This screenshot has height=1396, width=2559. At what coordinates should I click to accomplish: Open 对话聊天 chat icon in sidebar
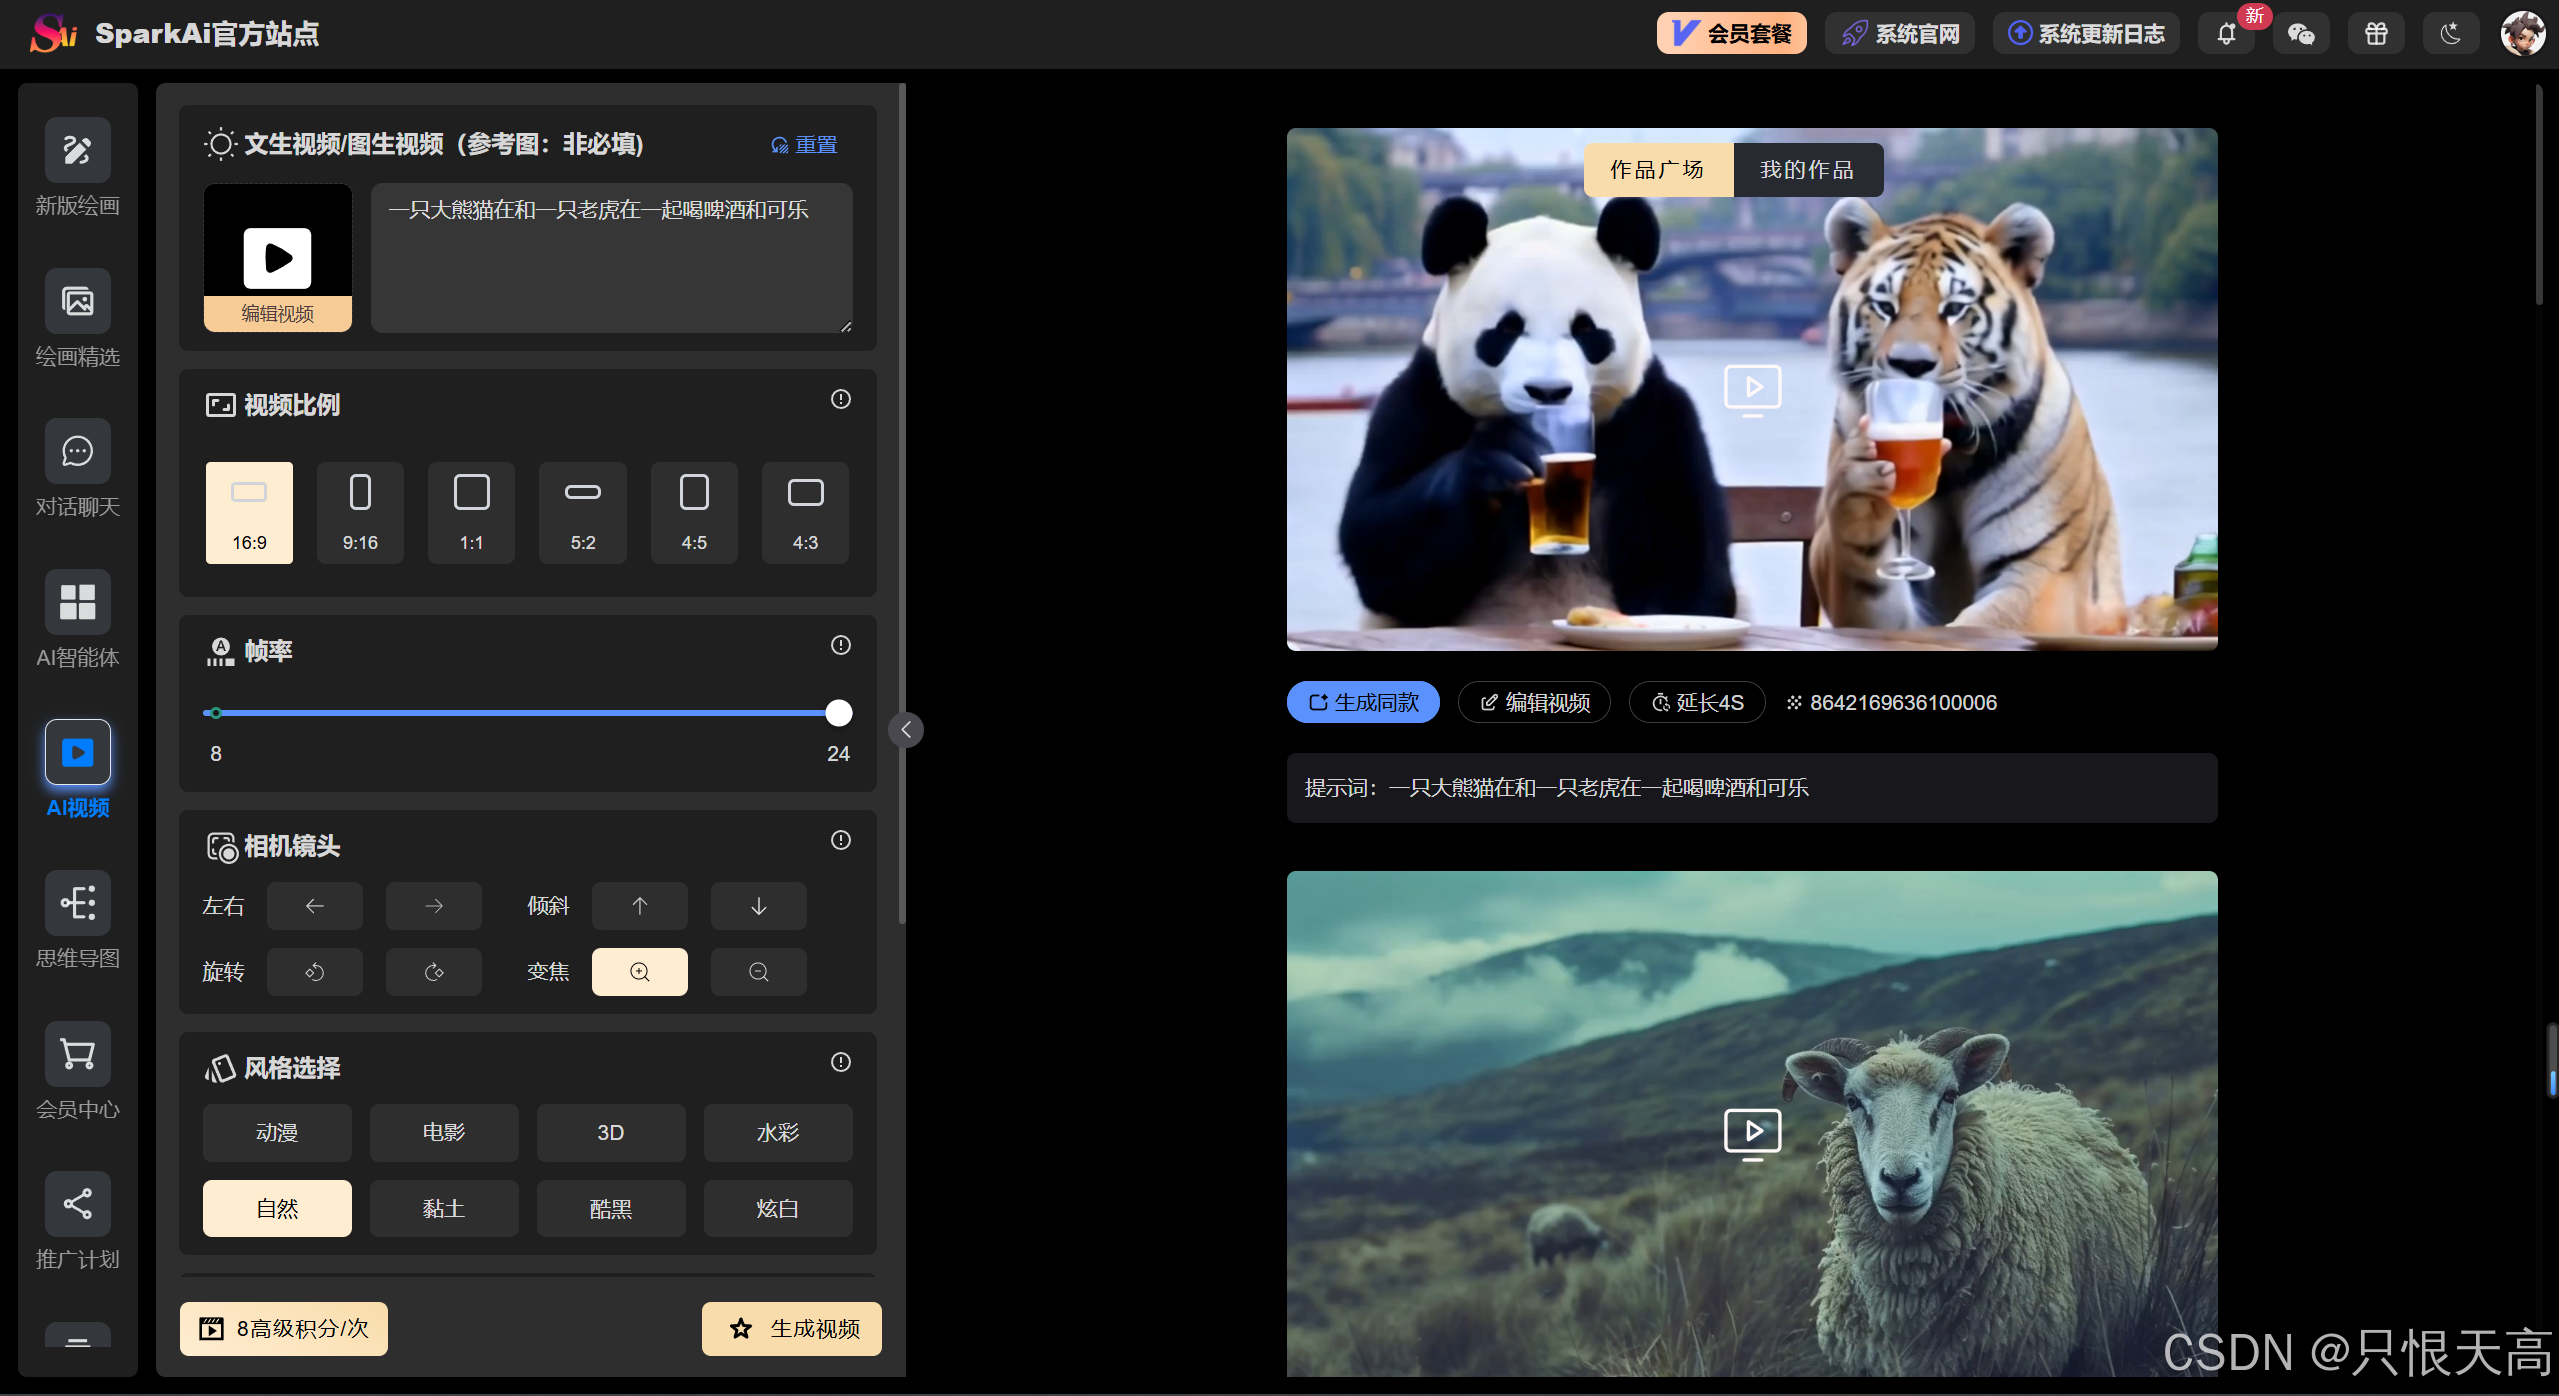tap(77, 452)
